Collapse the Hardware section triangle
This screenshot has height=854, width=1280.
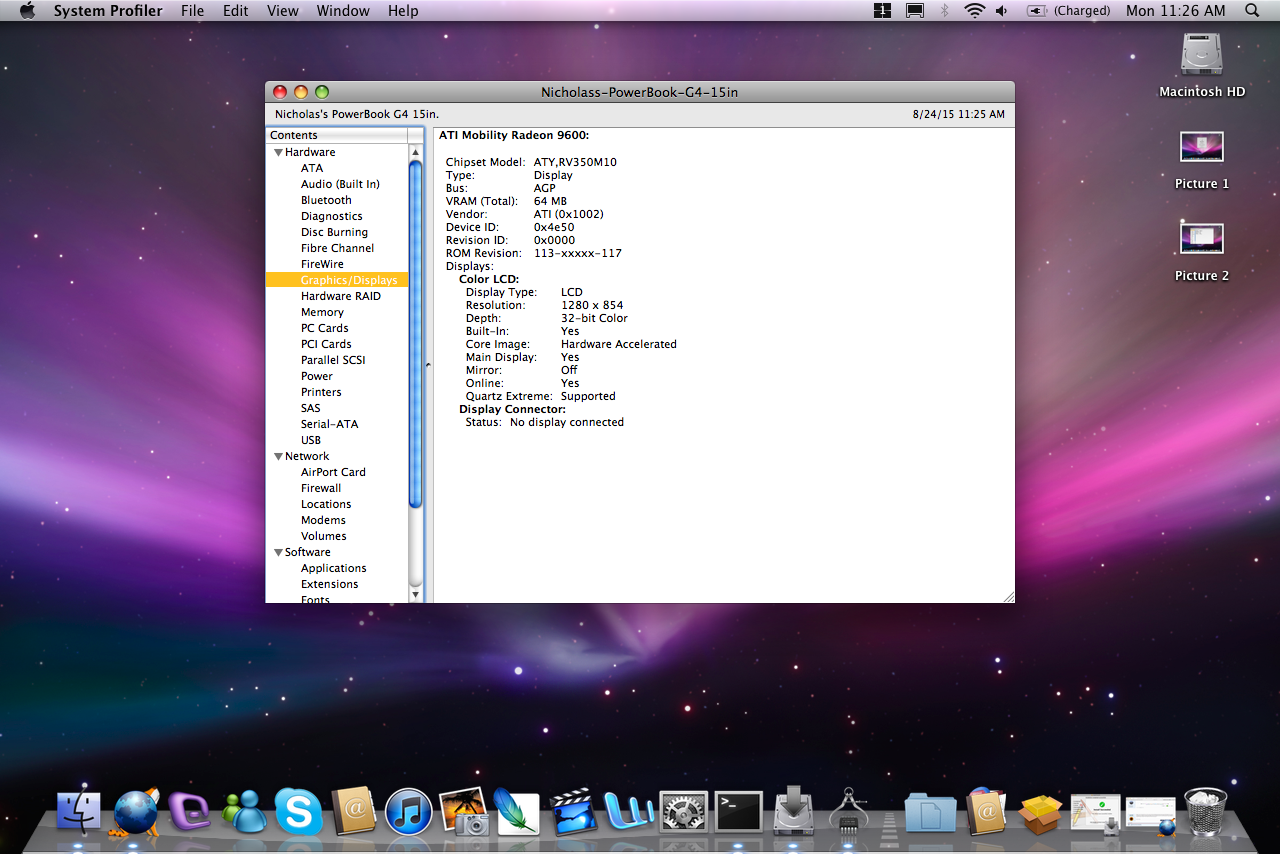278,152
